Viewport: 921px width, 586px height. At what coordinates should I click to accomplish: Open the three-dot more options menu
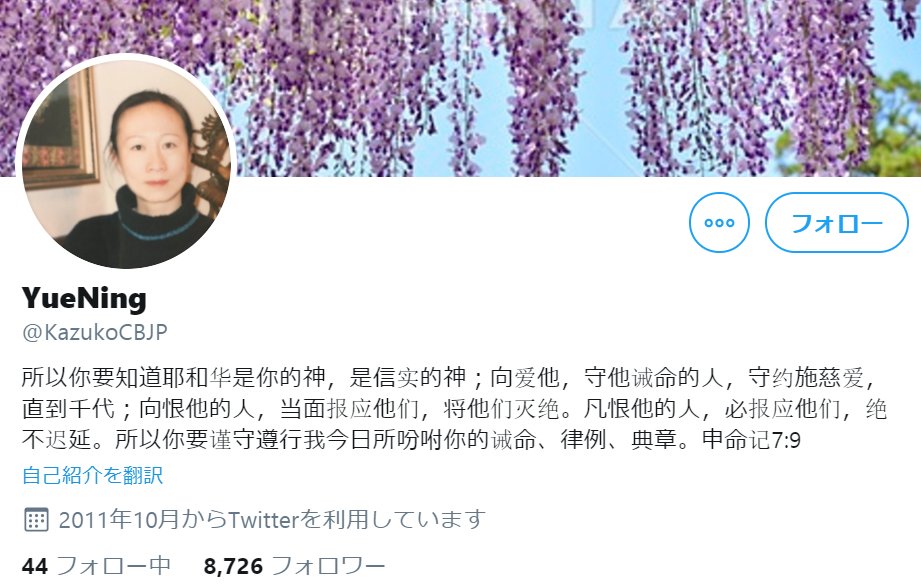(x=719, y=223)
